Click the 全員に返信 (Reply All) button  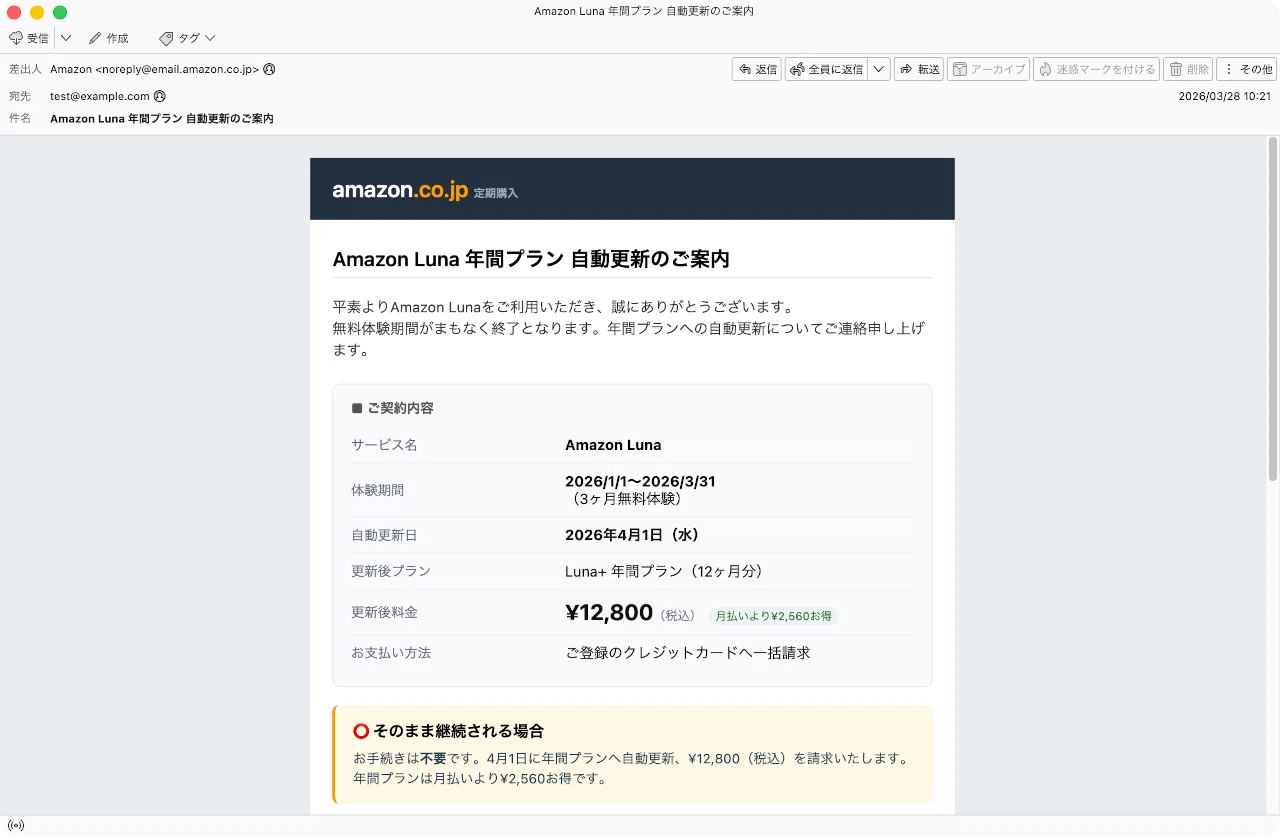pos(827,69)
